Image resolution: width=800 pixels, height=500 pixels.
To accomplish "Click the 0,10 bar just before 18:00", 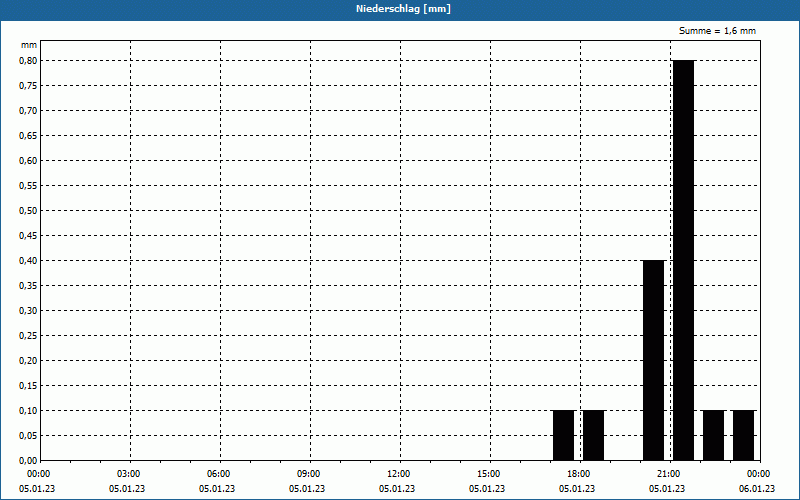I will (x=564, y=435).
